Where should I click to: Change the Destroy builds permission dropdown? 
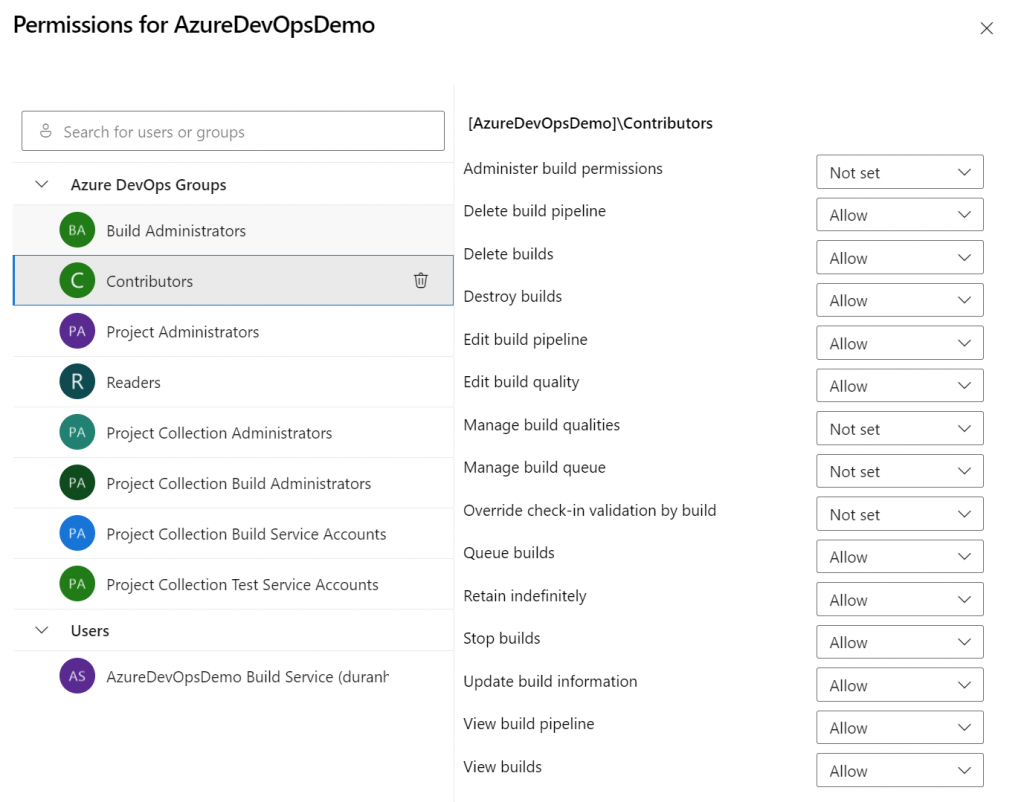(899, 300)
